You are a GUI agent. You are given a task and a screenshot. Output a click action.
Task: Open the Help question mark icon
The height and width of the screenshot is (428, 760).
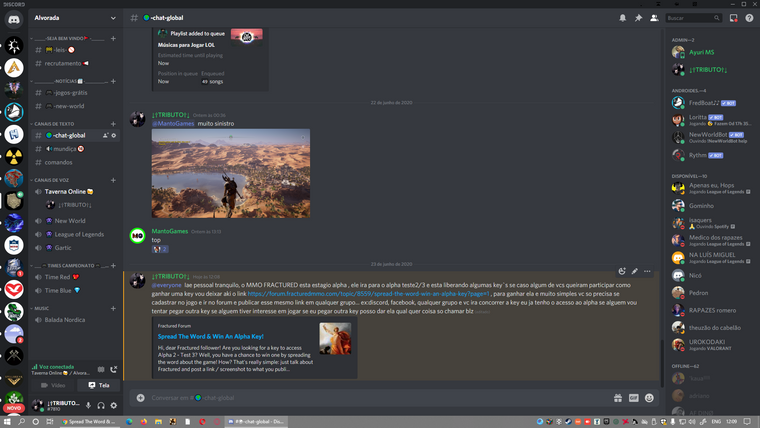tap(749, 18)
